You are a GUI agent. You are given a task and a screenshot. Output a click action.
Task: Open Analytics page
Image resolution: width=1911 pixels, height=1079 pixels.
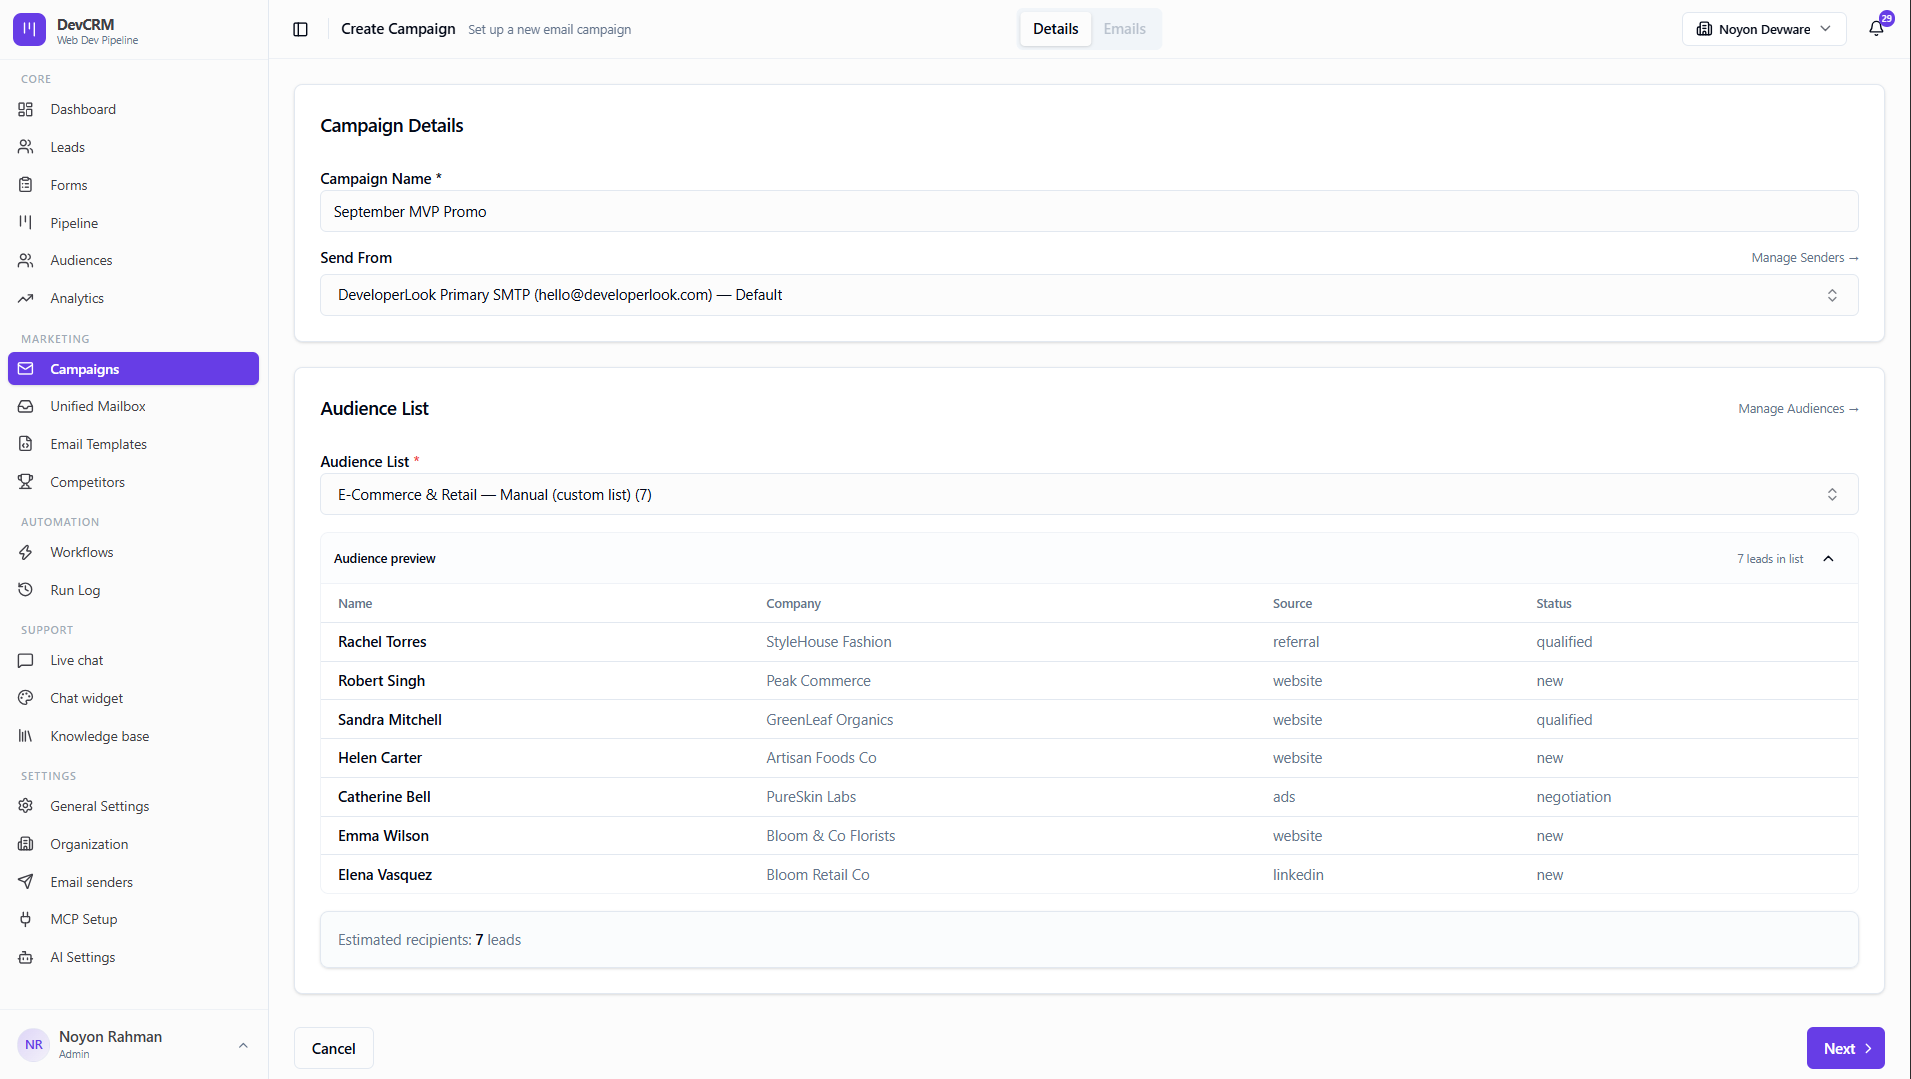(x=133, y=298)
